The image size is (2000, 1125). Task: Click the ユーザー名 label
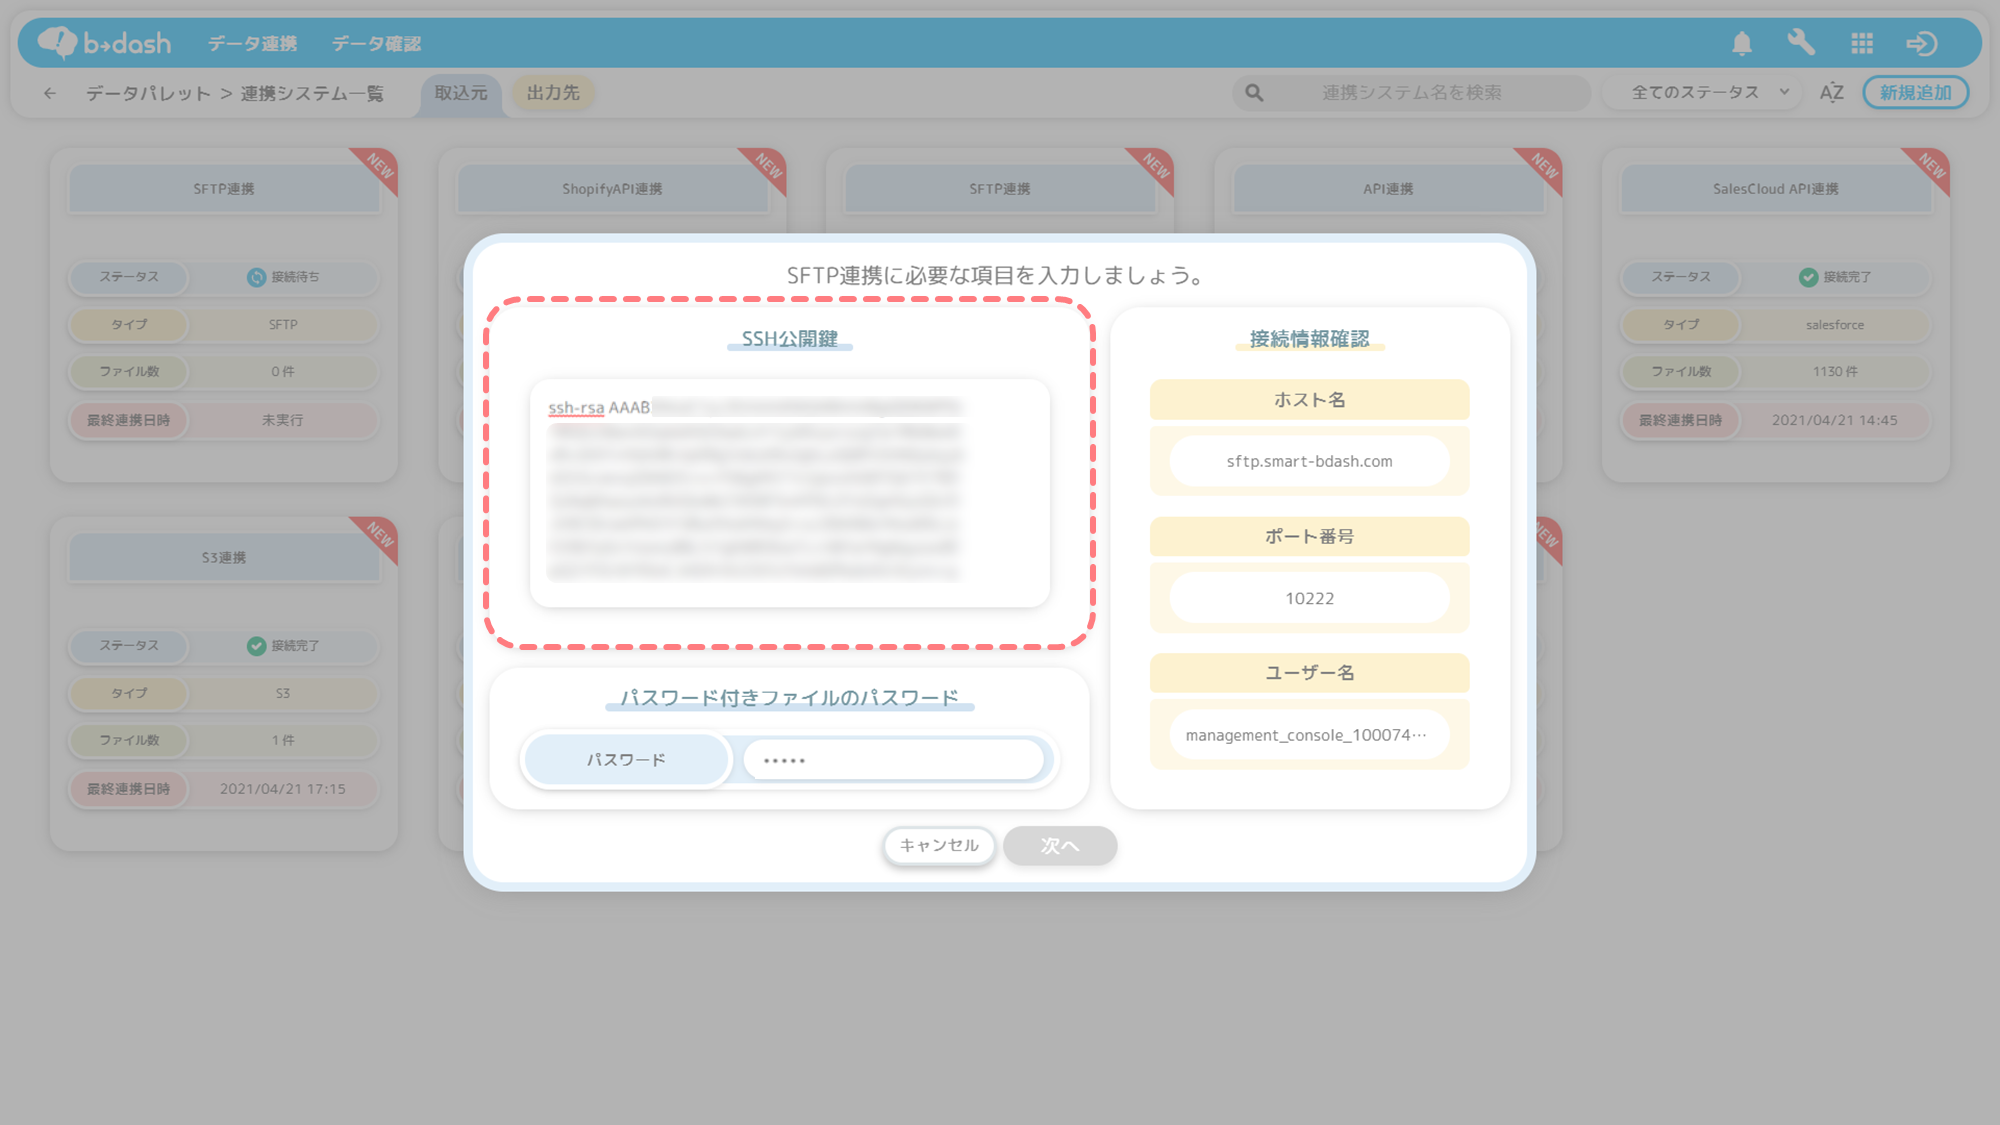(x=1310, y=673)
